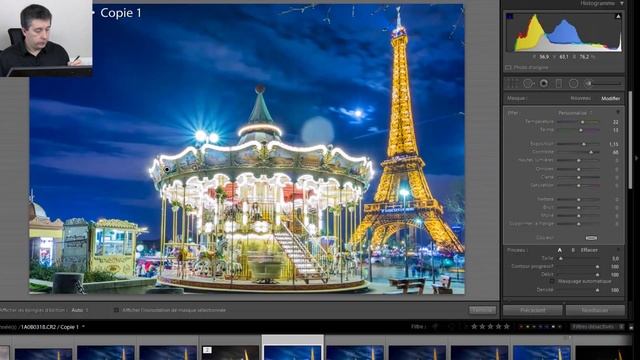Open the Effet Personnalisé preset dropdown
Viewport: 640px width, 360px height.
click(575, 113)
